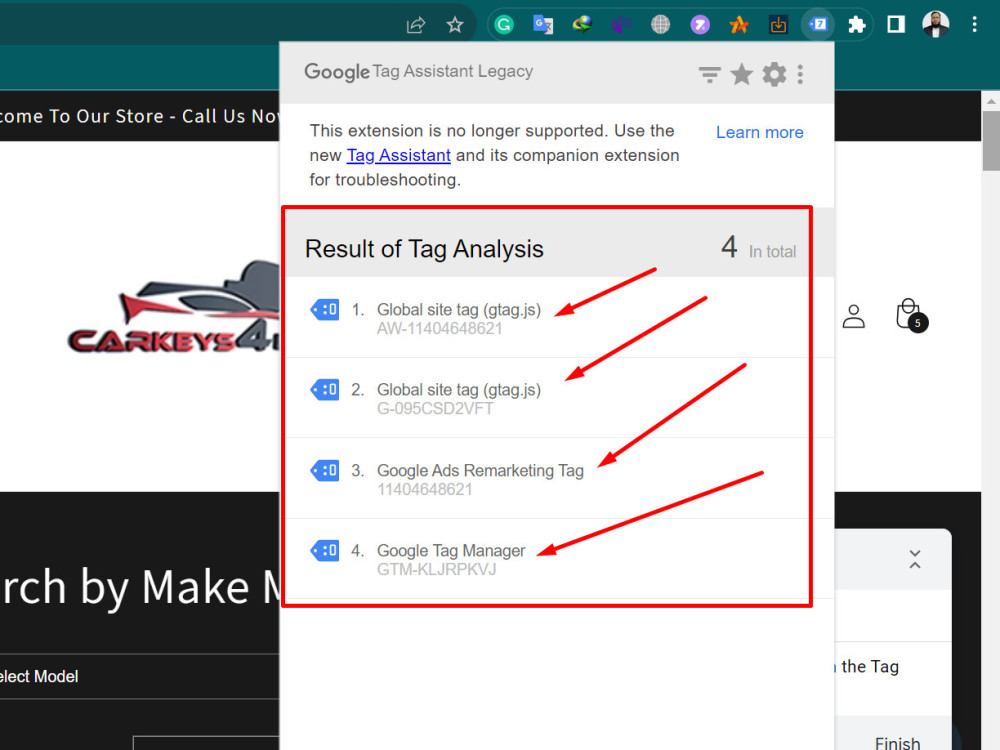
Task: Click the Learn more link
Action: coord(760,132)
